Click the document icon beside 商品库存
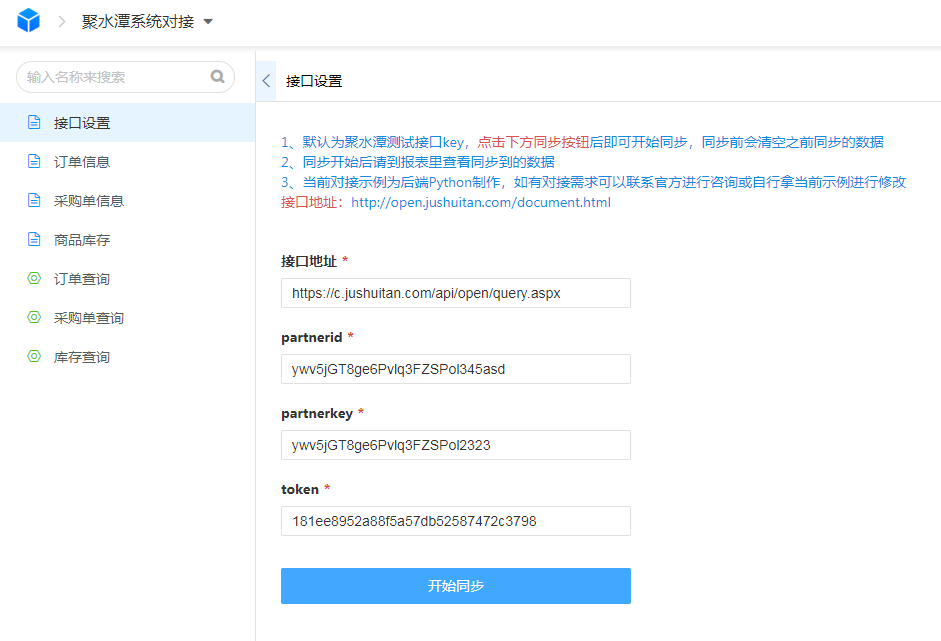Image resolution: width=941 pixels, height=641 pixels. click(34, 240)
